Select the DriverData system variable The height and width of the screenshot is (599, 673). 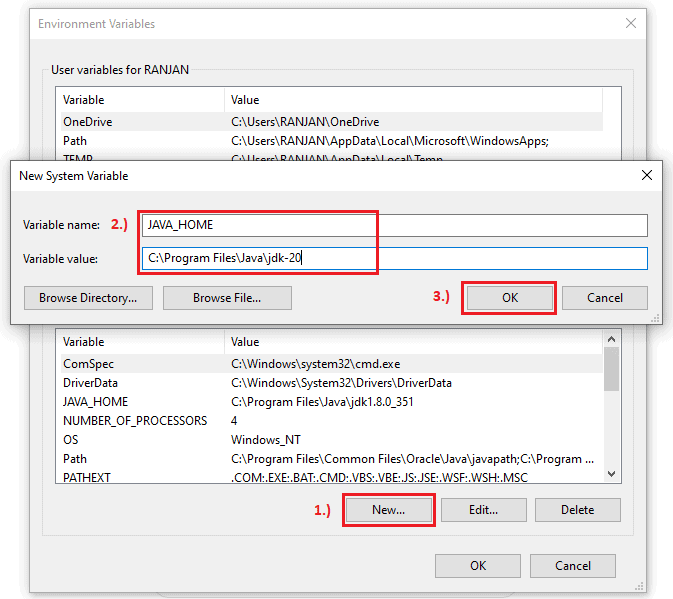[x=332, y=383]
